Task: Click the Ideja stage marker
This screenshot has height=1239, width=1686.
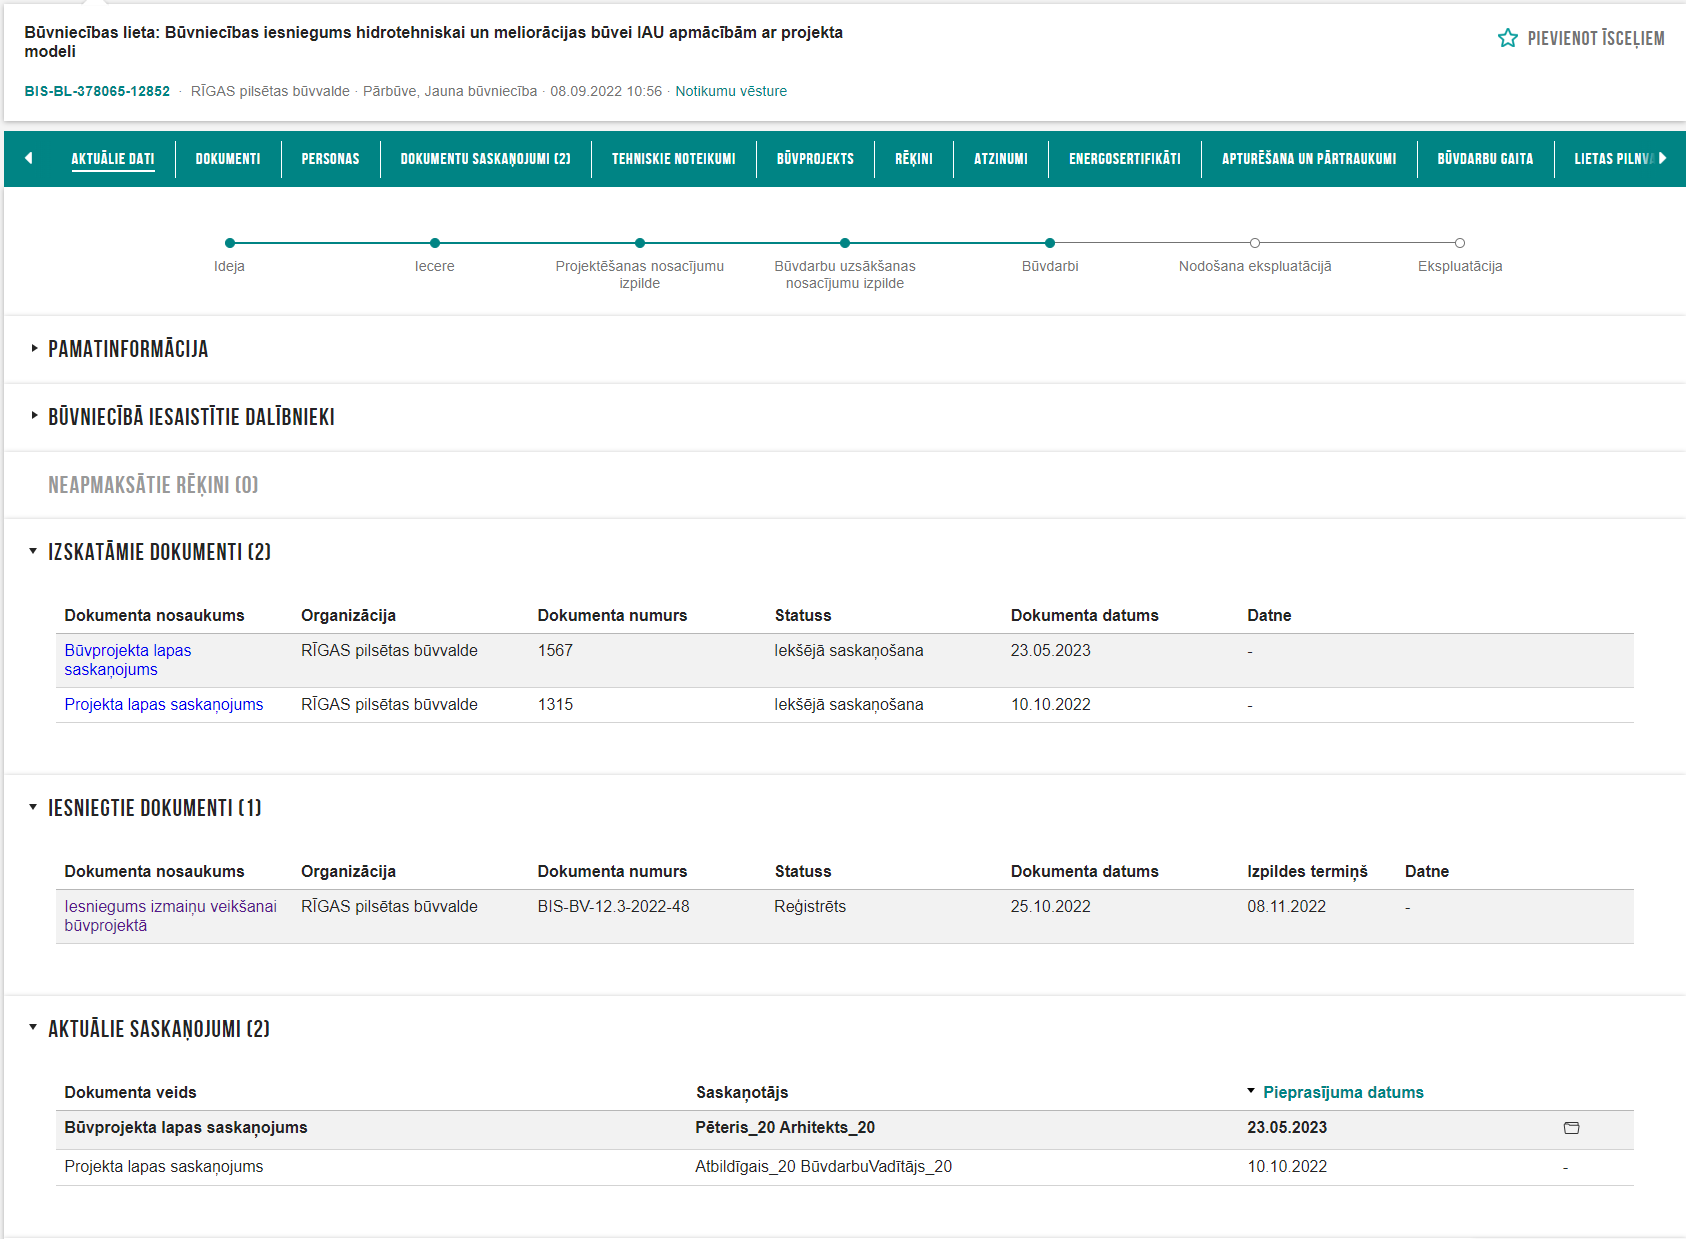Action: point(230,243)
